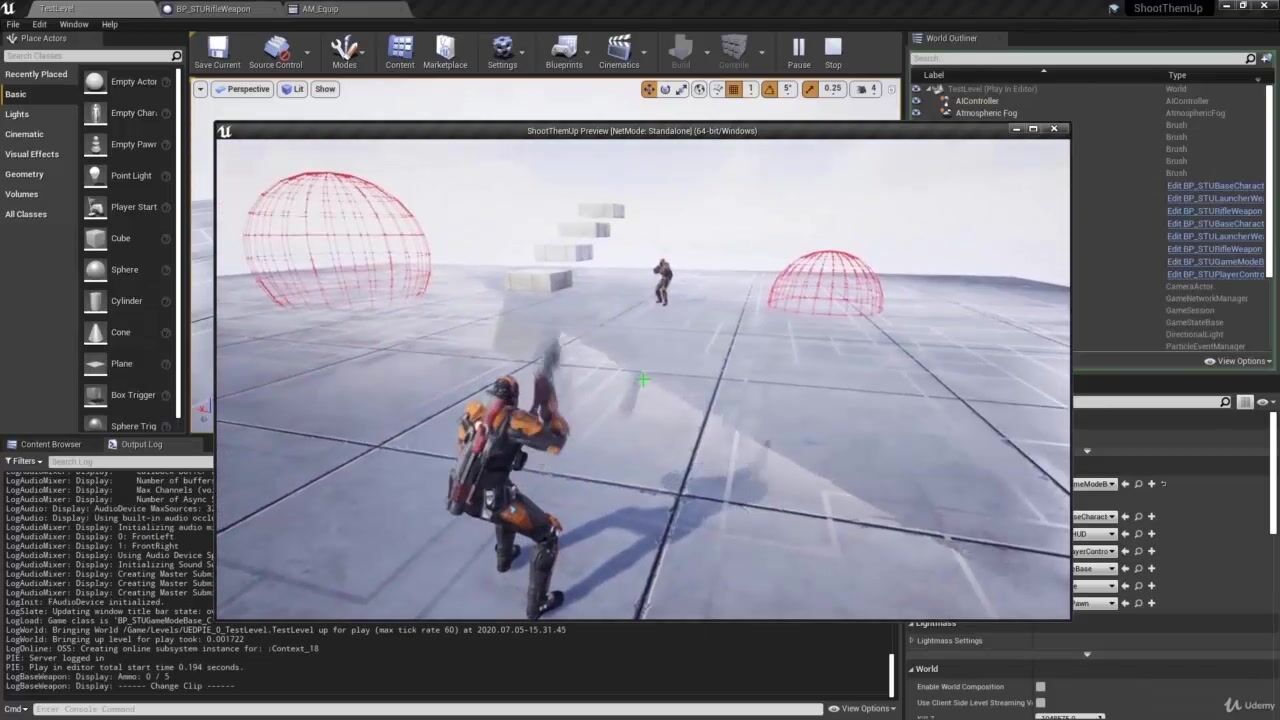Click Edit BP_STUGameModeBase link in outliner
1280x720 pixels.
1215,262
